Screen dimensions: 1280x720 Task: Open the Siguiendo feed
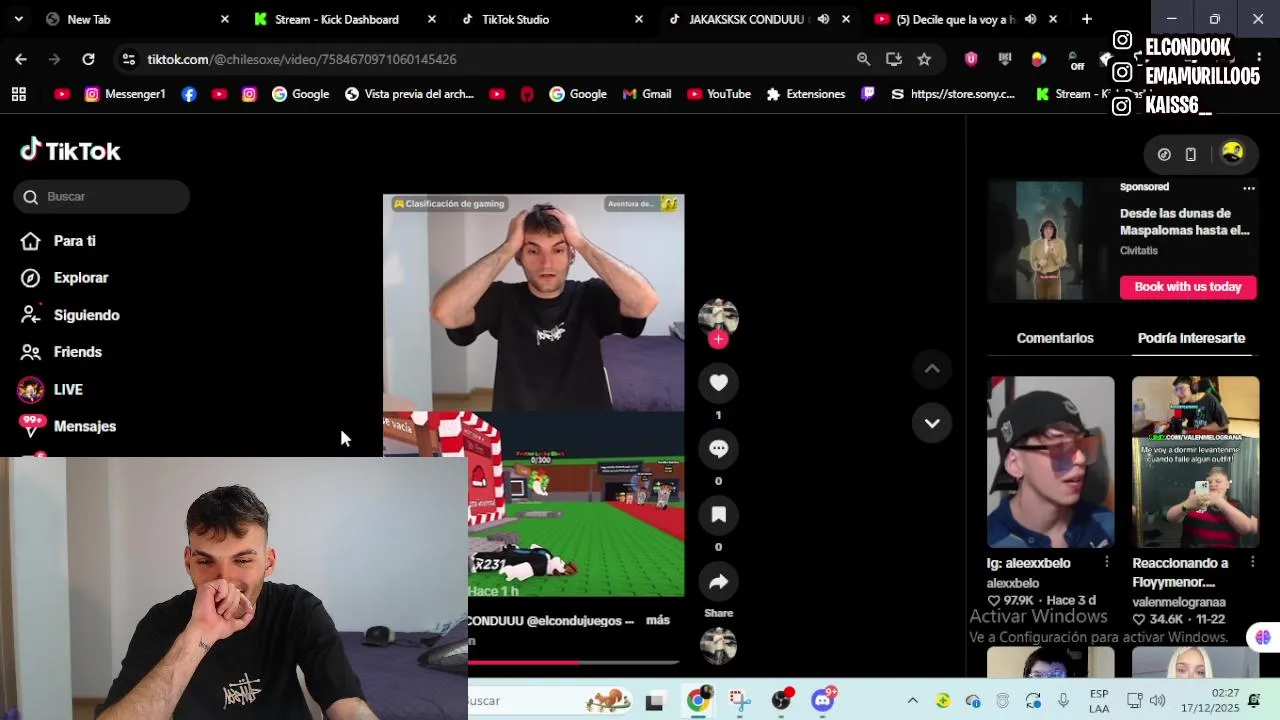(70, 315)
